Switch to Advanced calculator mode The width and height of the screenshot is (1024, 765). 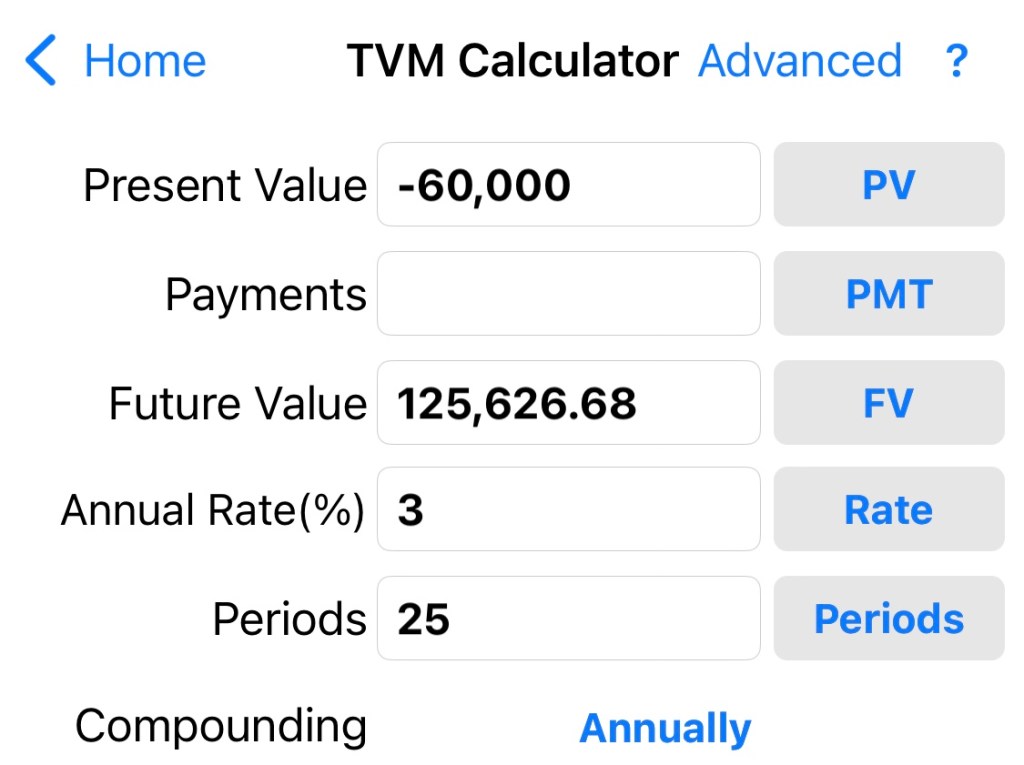click(800, 61)
